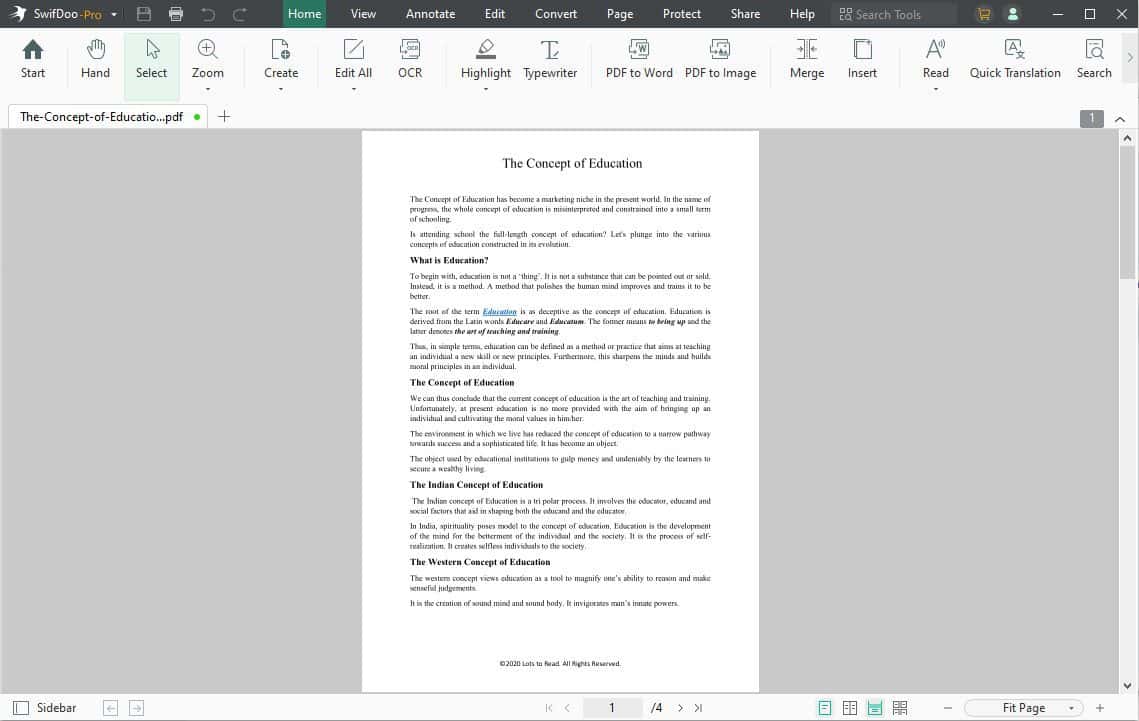The width and height of the screenshot is (1139, 721).
Task: Open the Annotate menu tab
Action: [430, 14]
